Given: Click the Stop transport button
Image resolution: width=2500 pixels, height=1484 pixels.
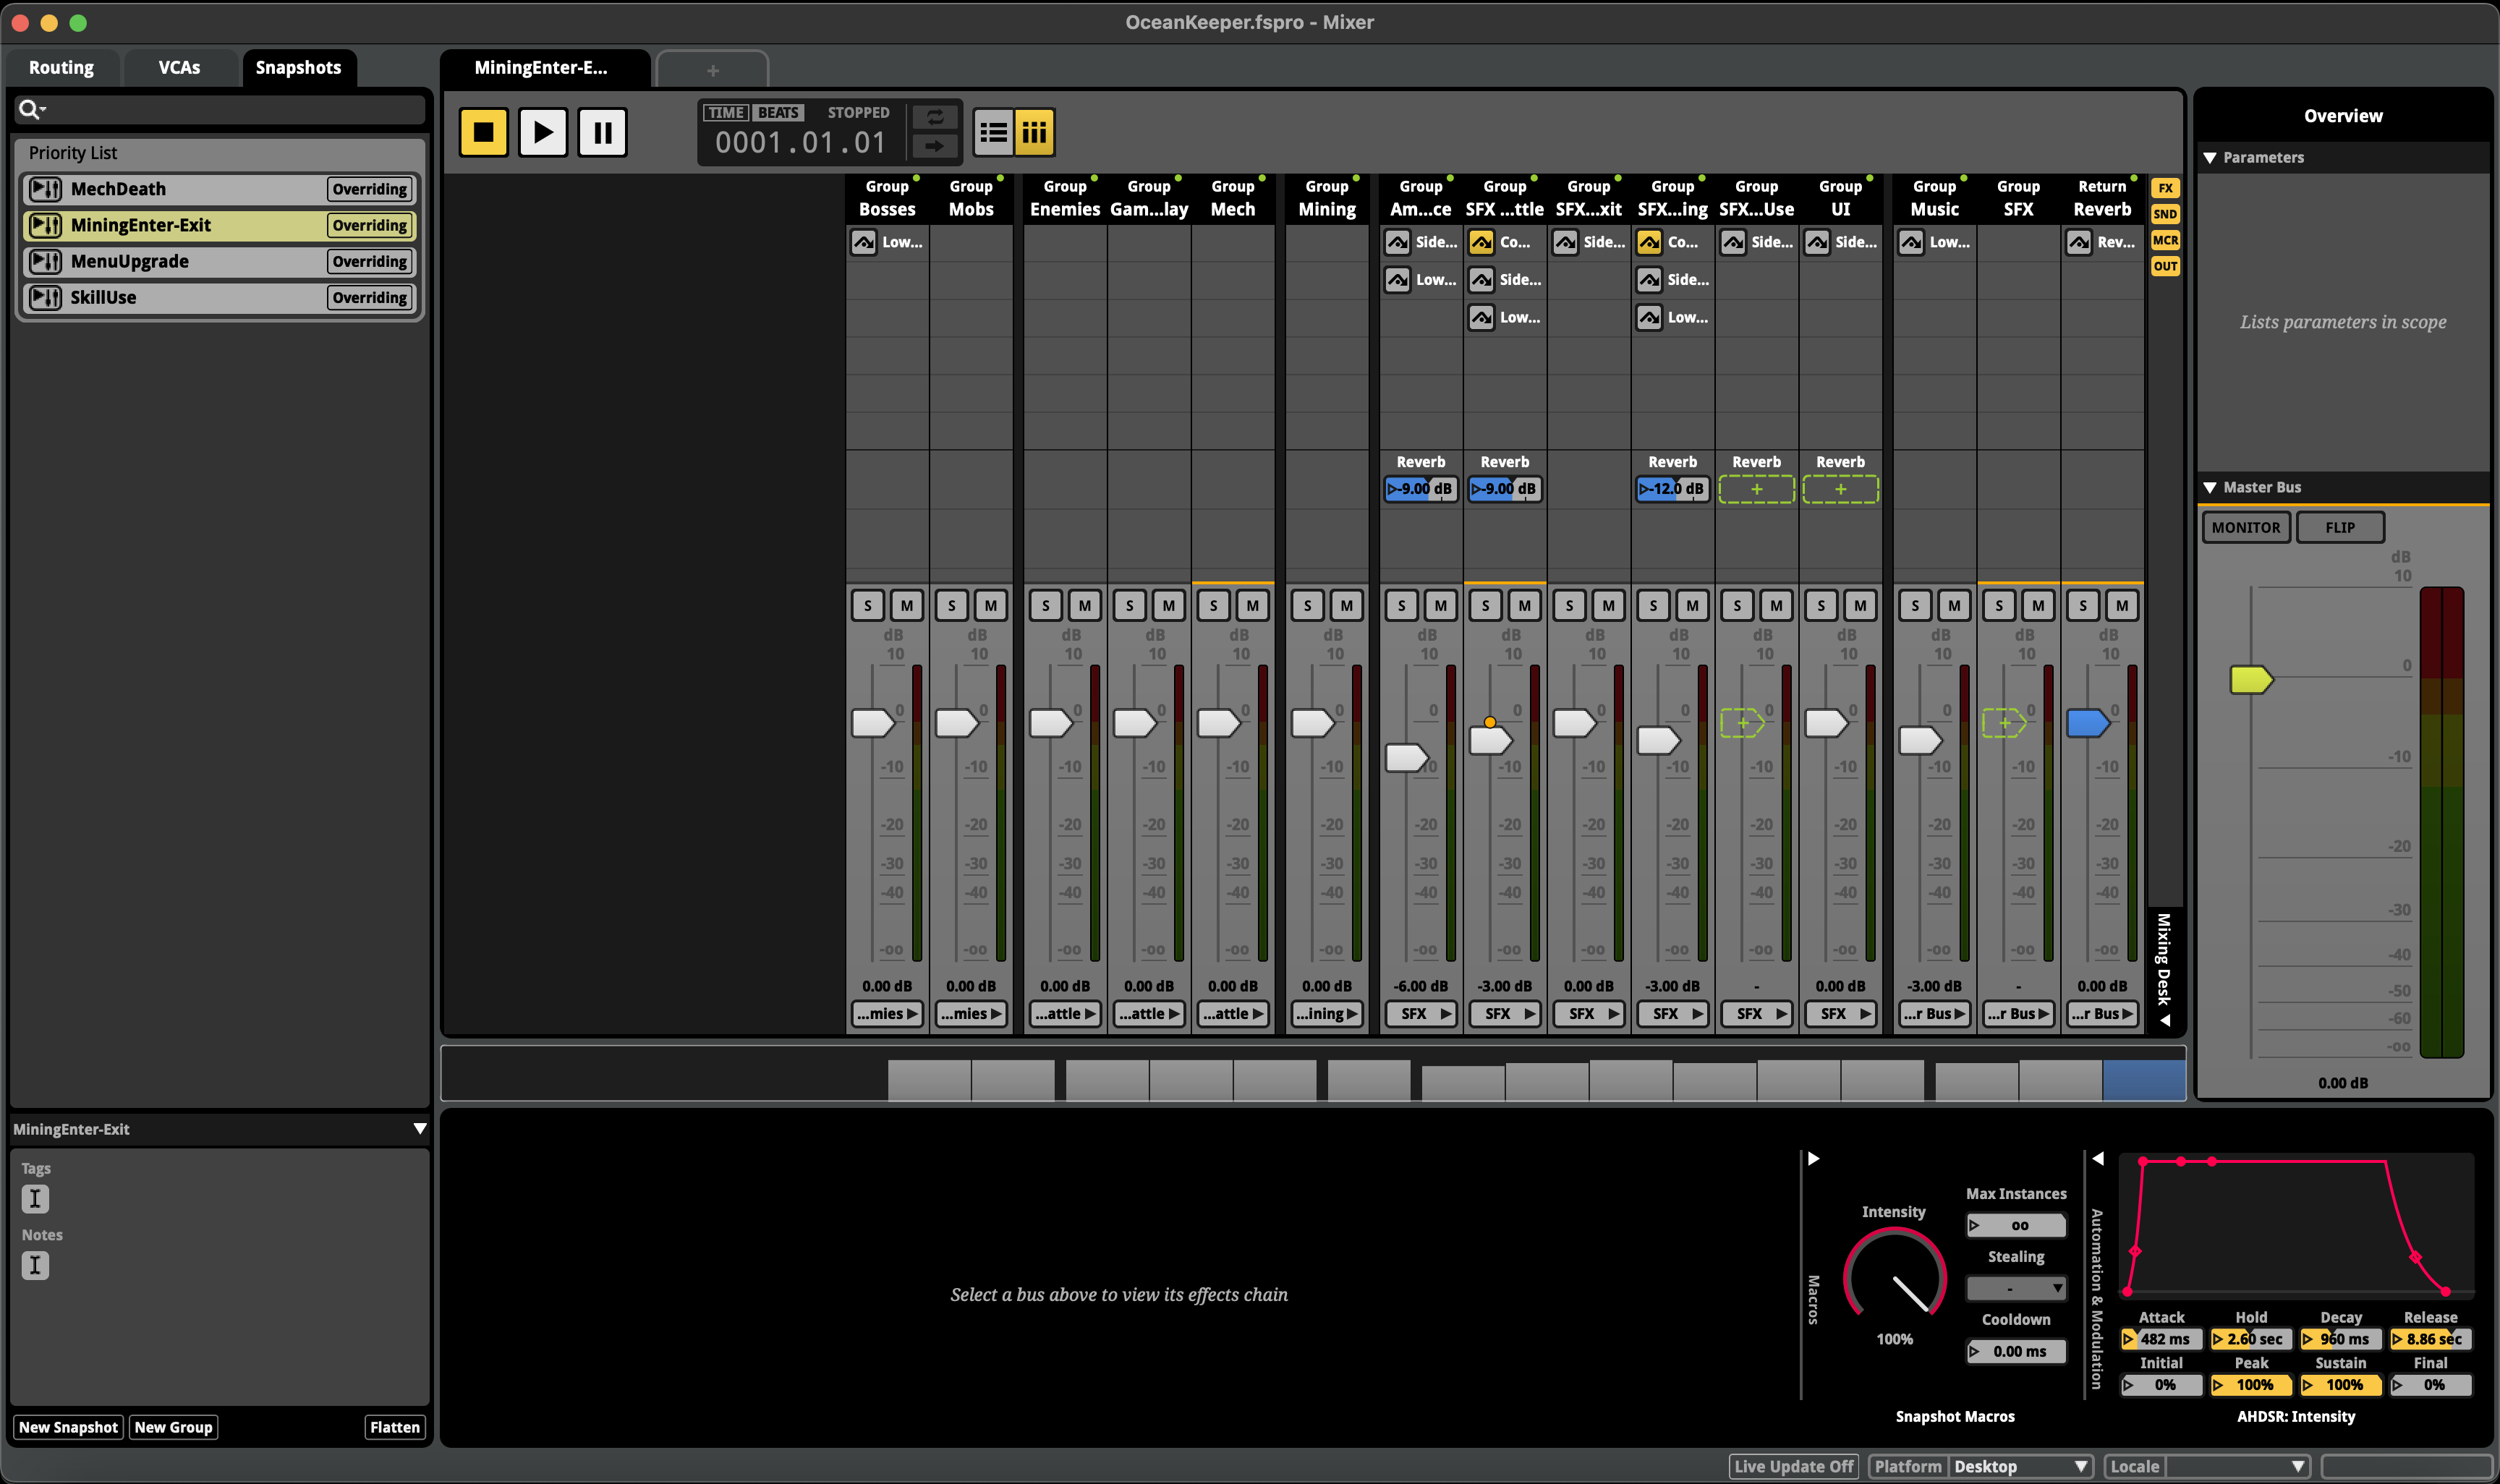Looking at the screenshot, I should click(483, 132).
